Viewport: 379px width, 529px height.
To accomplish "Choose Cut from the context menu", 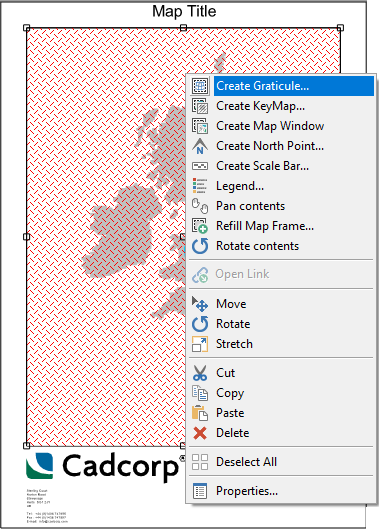I will coord(281,373).
